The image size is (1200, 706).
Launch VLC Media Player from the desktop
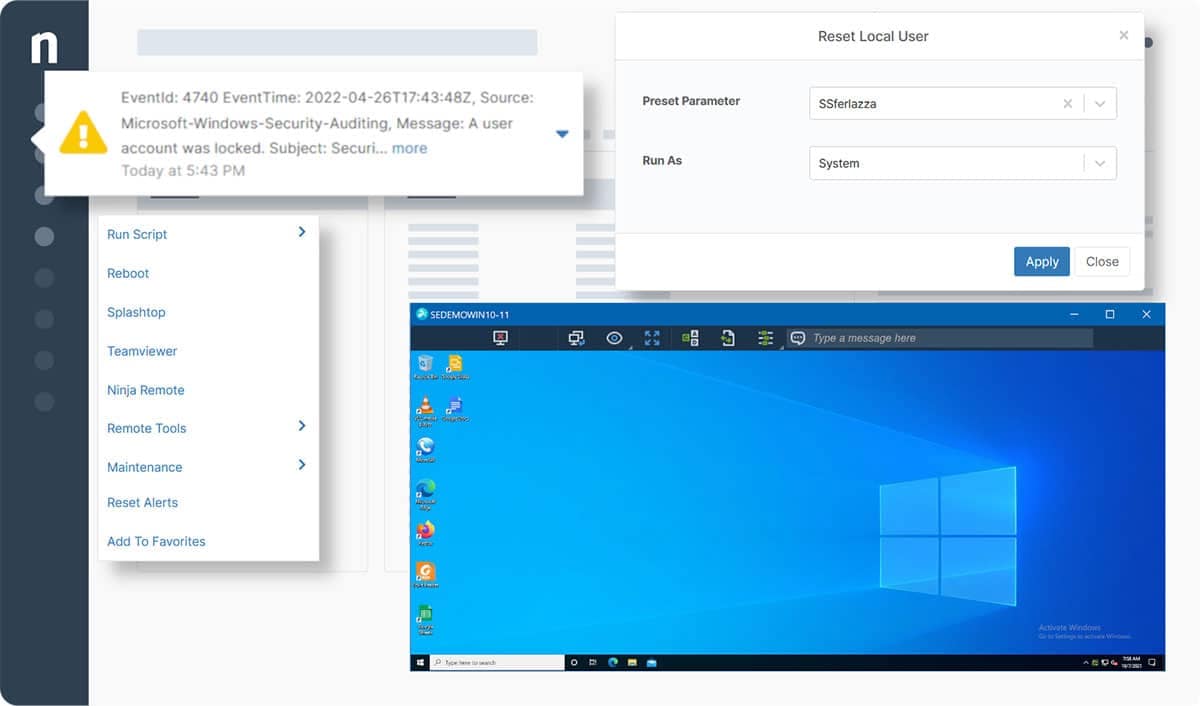[x=424, y=406]
